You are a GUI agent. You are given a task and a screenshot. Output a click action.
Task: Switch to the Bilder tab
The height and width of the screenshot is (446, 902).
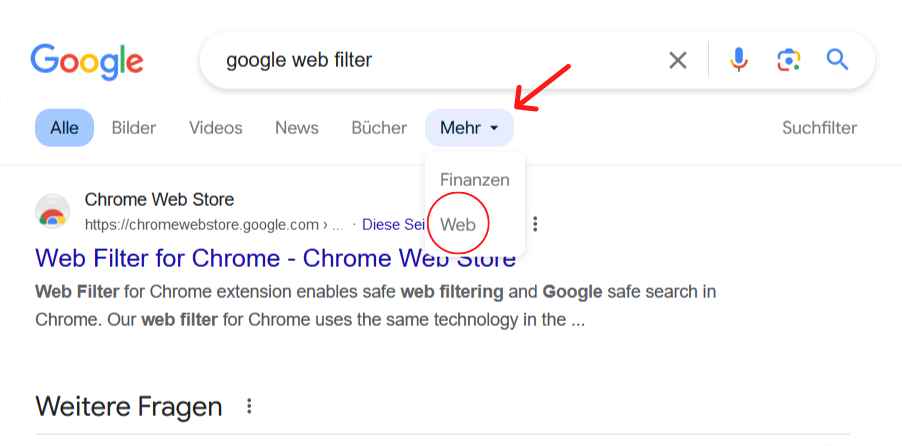(134, 128)
